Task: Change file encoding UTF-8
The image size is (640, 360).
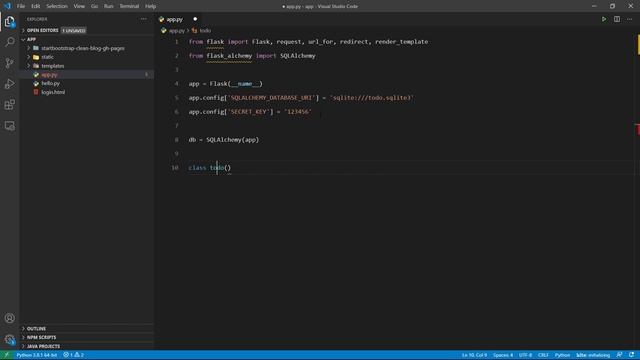Action: tap(525, 355)
